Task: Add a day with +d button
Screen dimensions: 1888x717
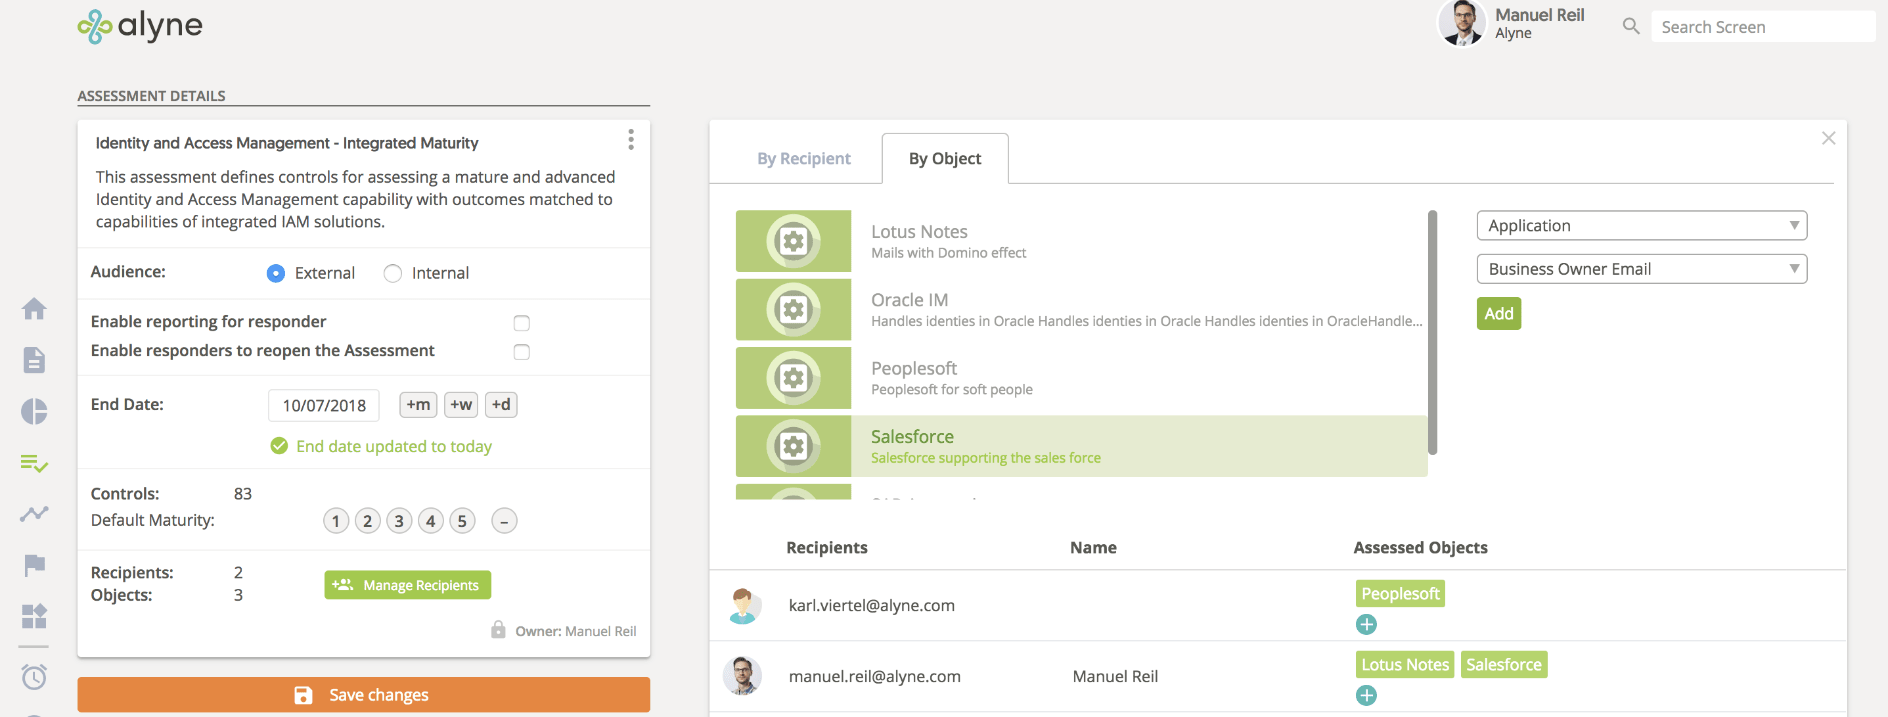Action: 501,405
